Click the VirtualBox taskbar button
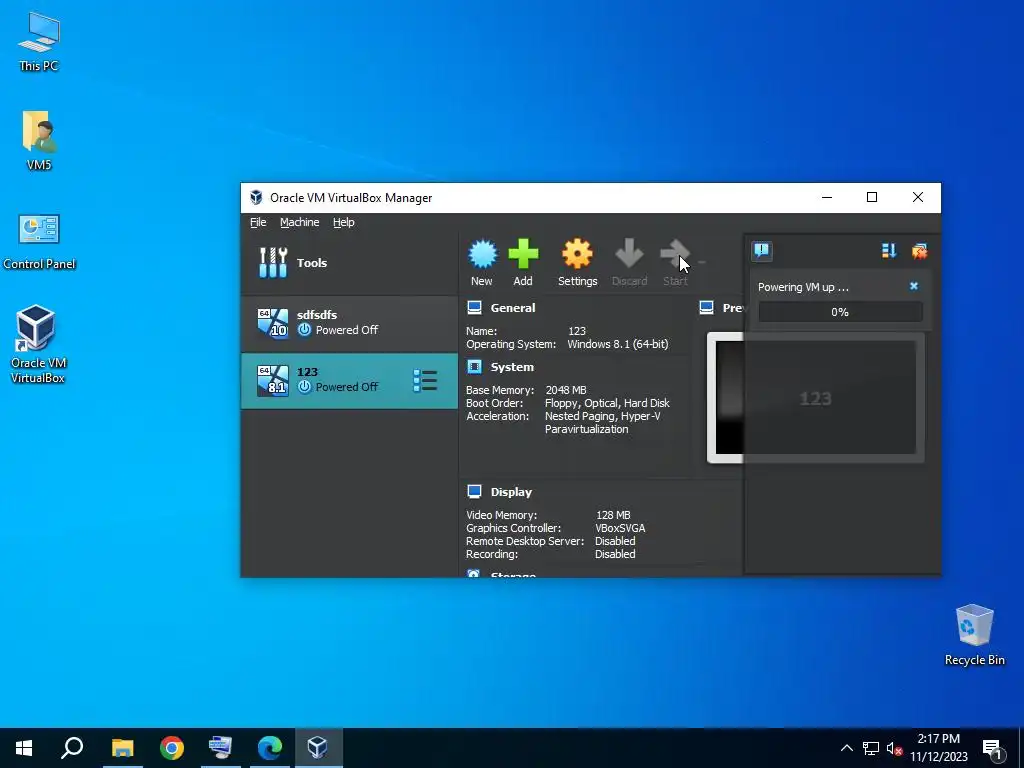The height and width of the screenshot is (768, 1024). pyautogui.click(x=318, y=748)
